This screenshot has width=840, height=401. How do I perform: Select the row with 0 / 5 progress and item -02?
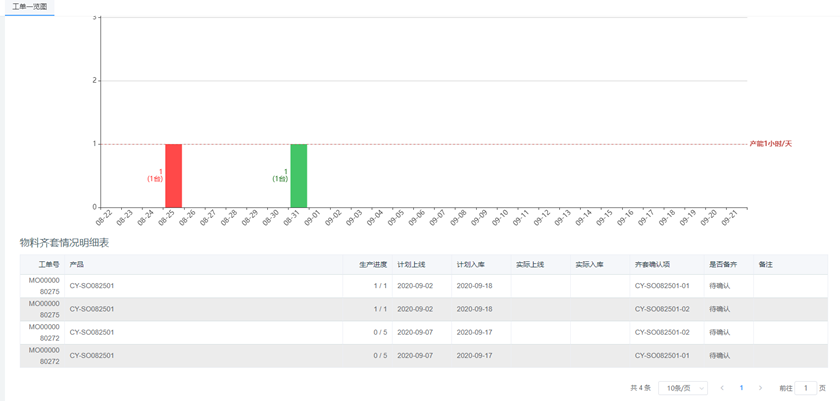click(x=400, y=332)
